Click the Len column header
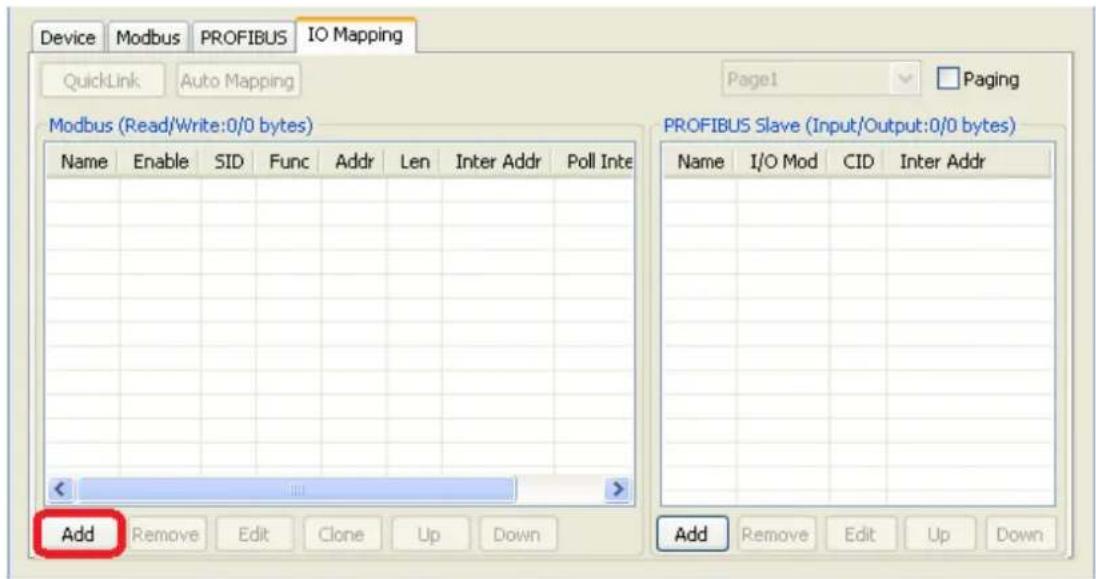Image resolution: width=1096 pixels, height=579 pixels. point(414,162)
